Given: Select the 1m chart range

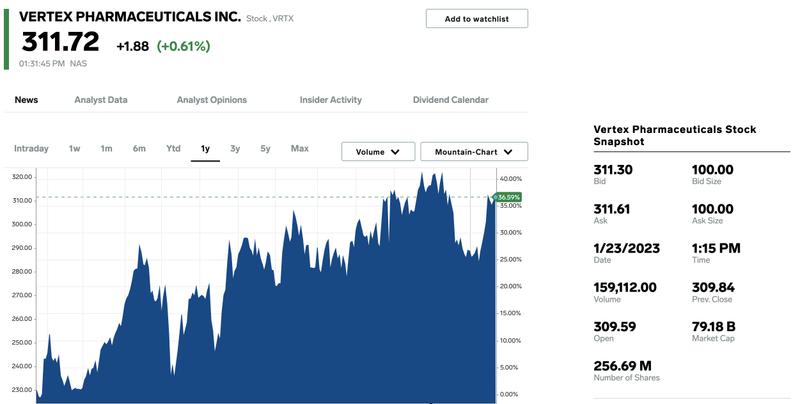Looking at the screenshot, I should click(x=106, y=148).
